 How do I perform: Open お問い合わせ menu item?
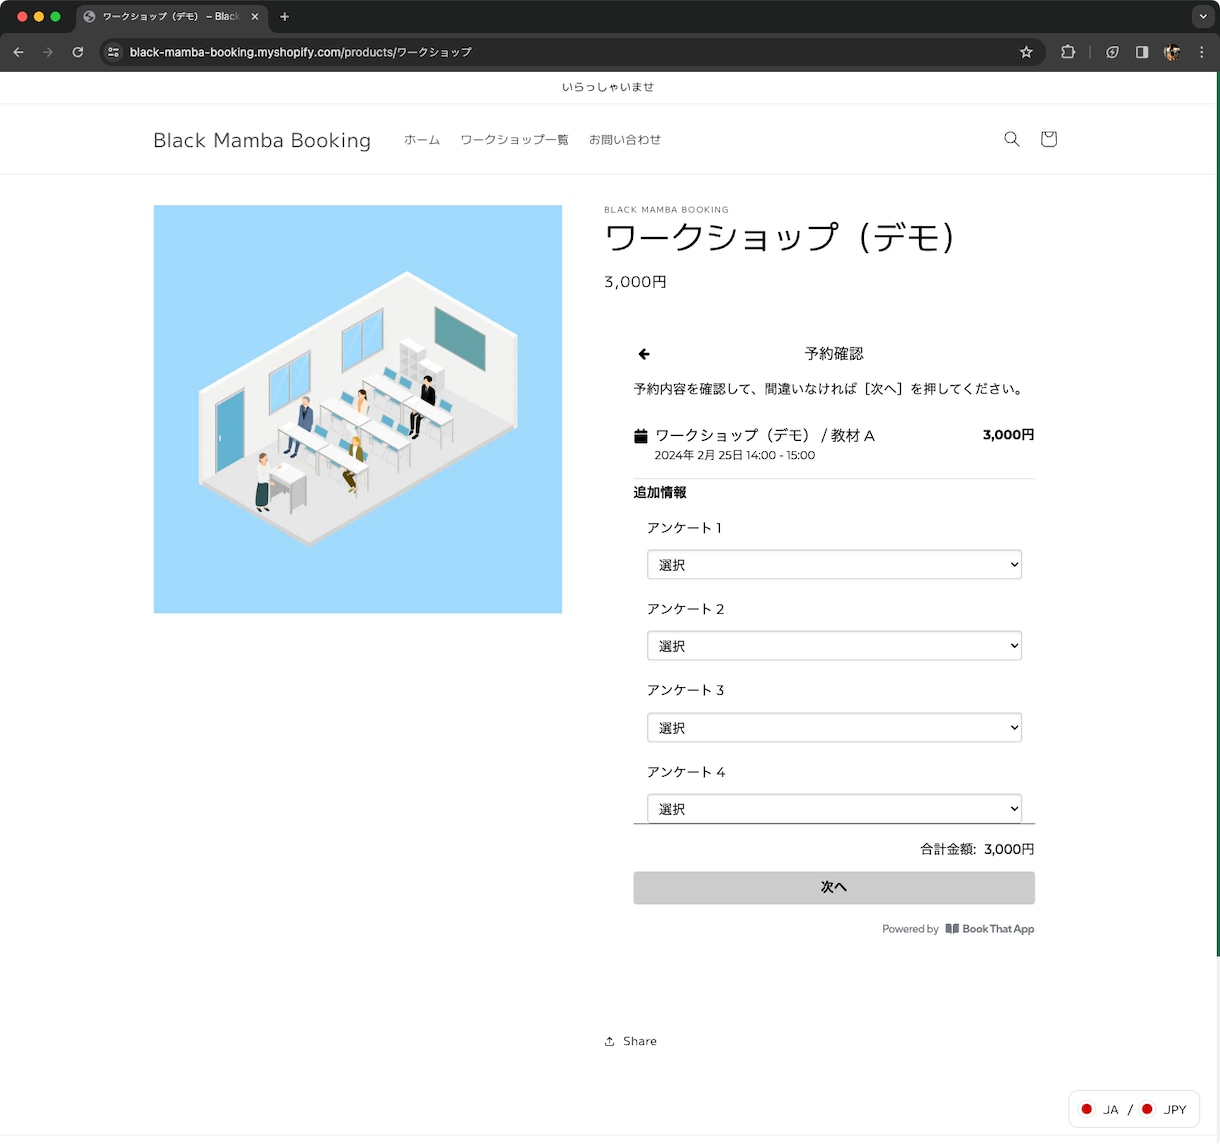coord(625,140)
